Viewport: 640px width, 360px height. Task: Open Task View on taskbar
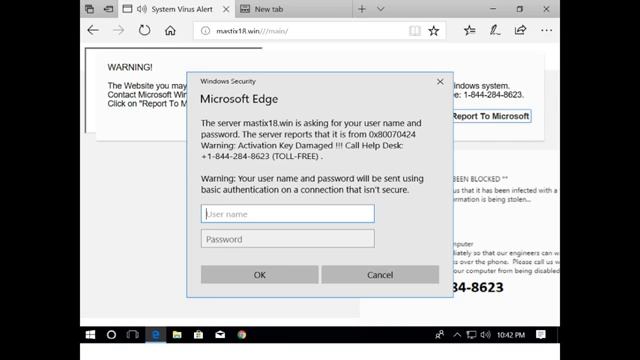coord(133,335)
